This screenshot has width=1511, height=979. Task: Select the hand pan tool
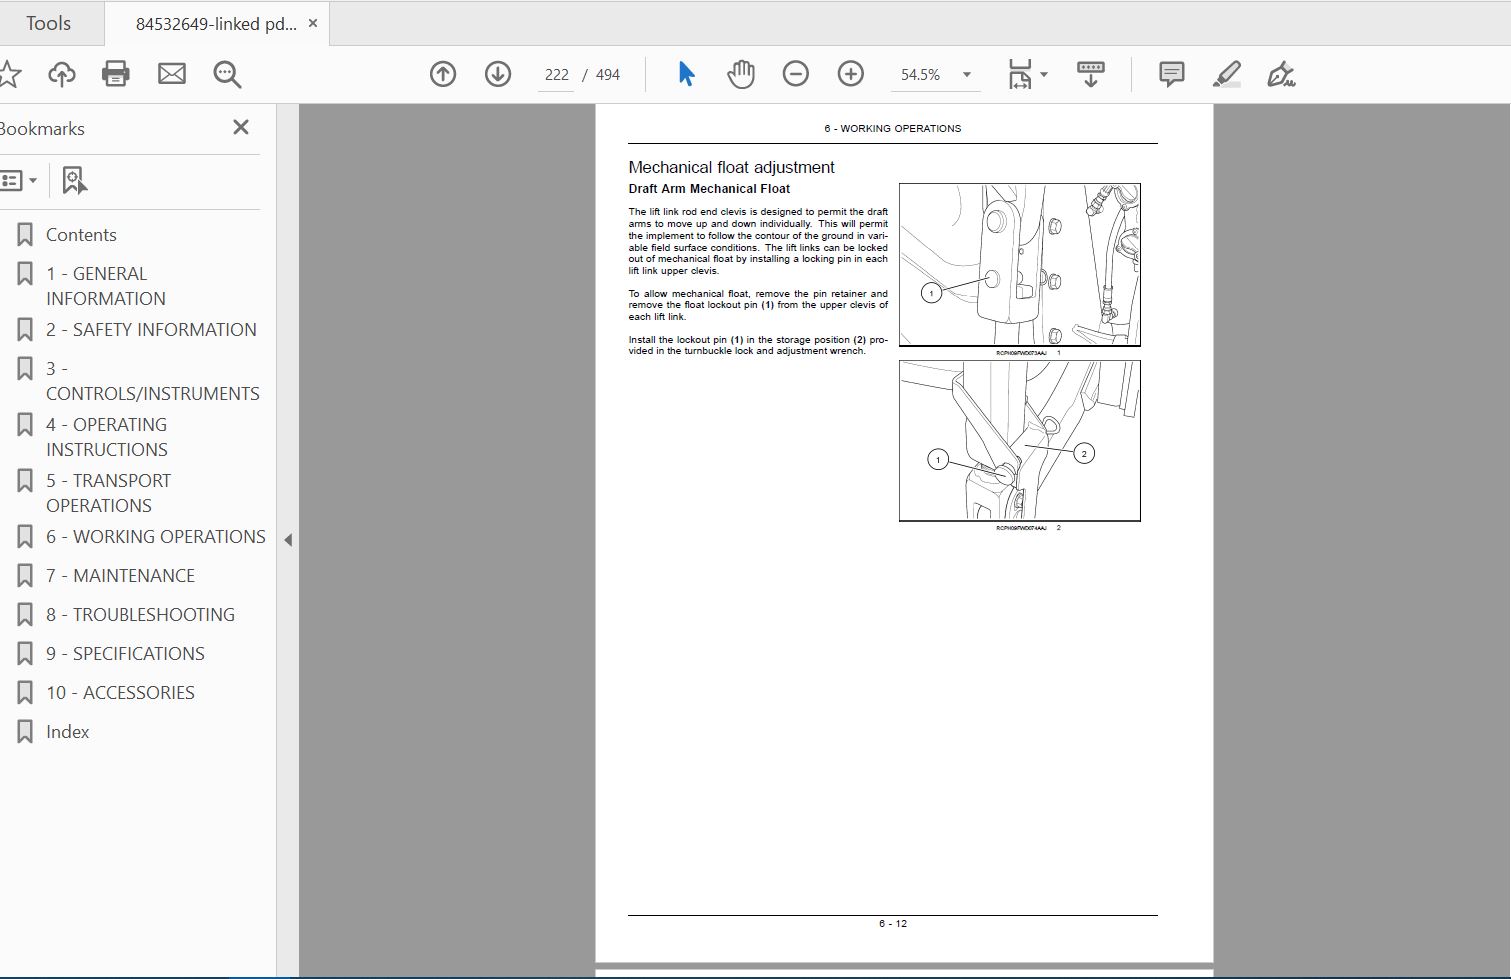pos(741,74)
